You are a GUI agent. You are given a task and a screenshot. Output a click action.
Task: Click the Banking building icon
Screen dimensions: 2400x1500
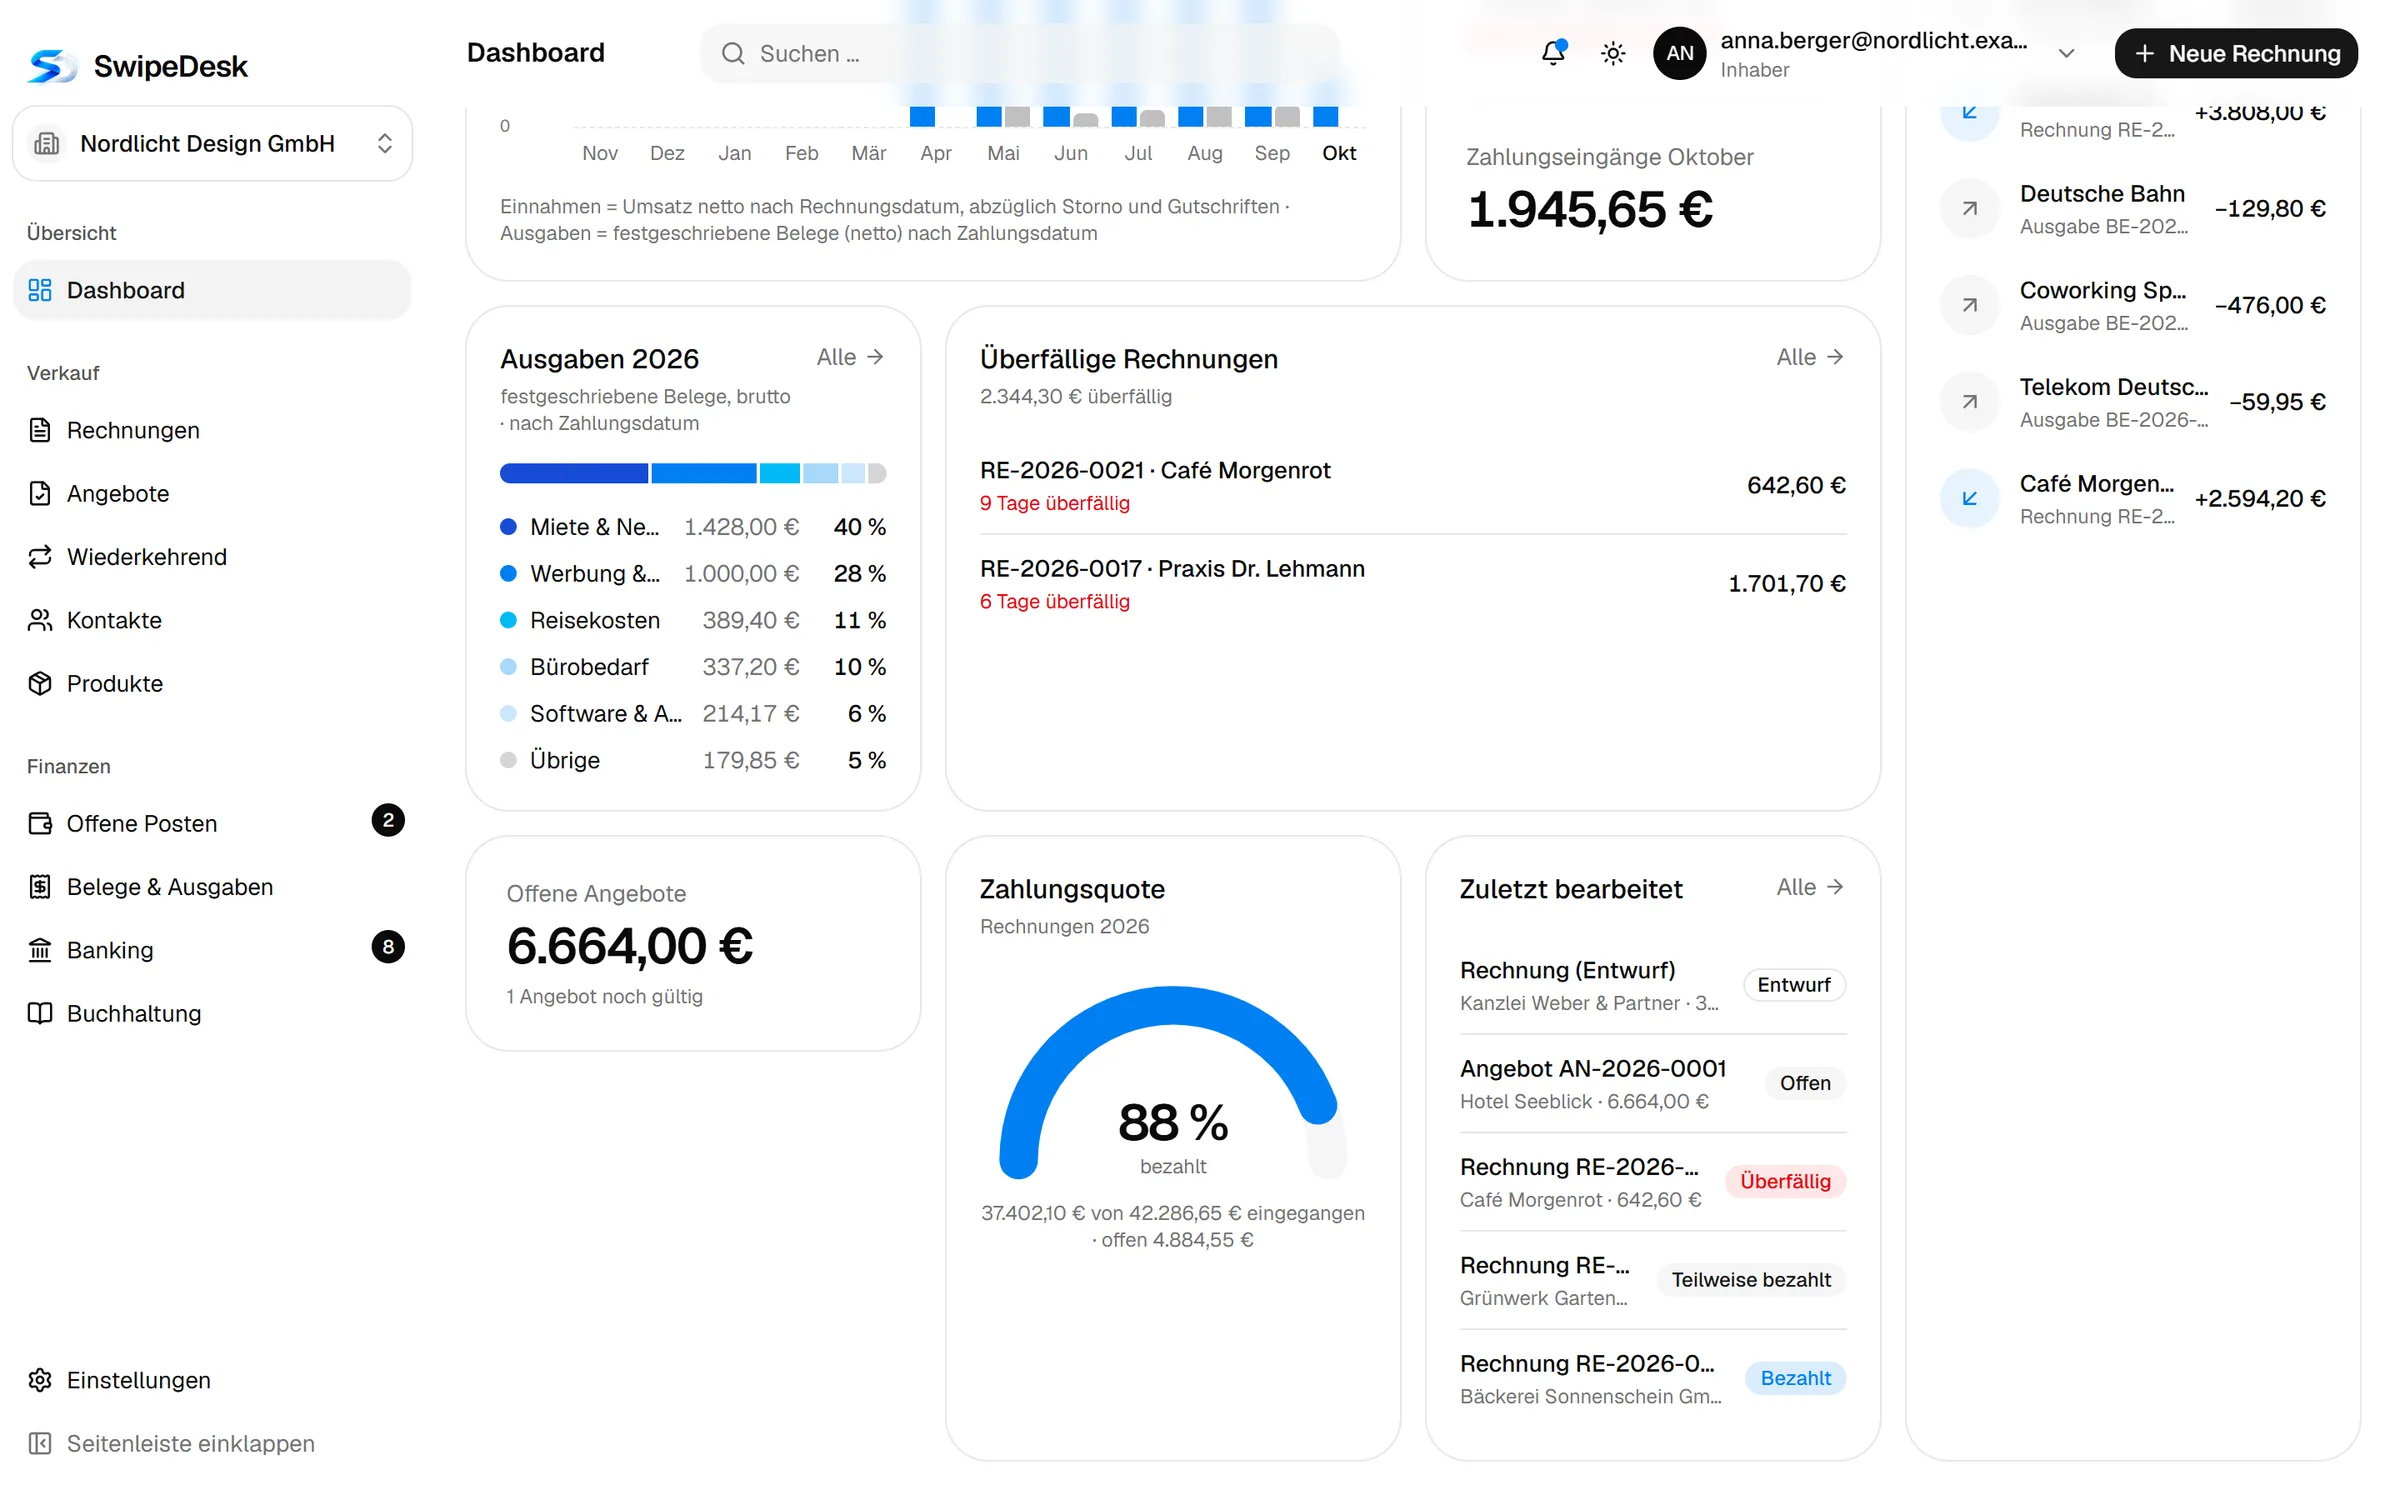[40, 950]
